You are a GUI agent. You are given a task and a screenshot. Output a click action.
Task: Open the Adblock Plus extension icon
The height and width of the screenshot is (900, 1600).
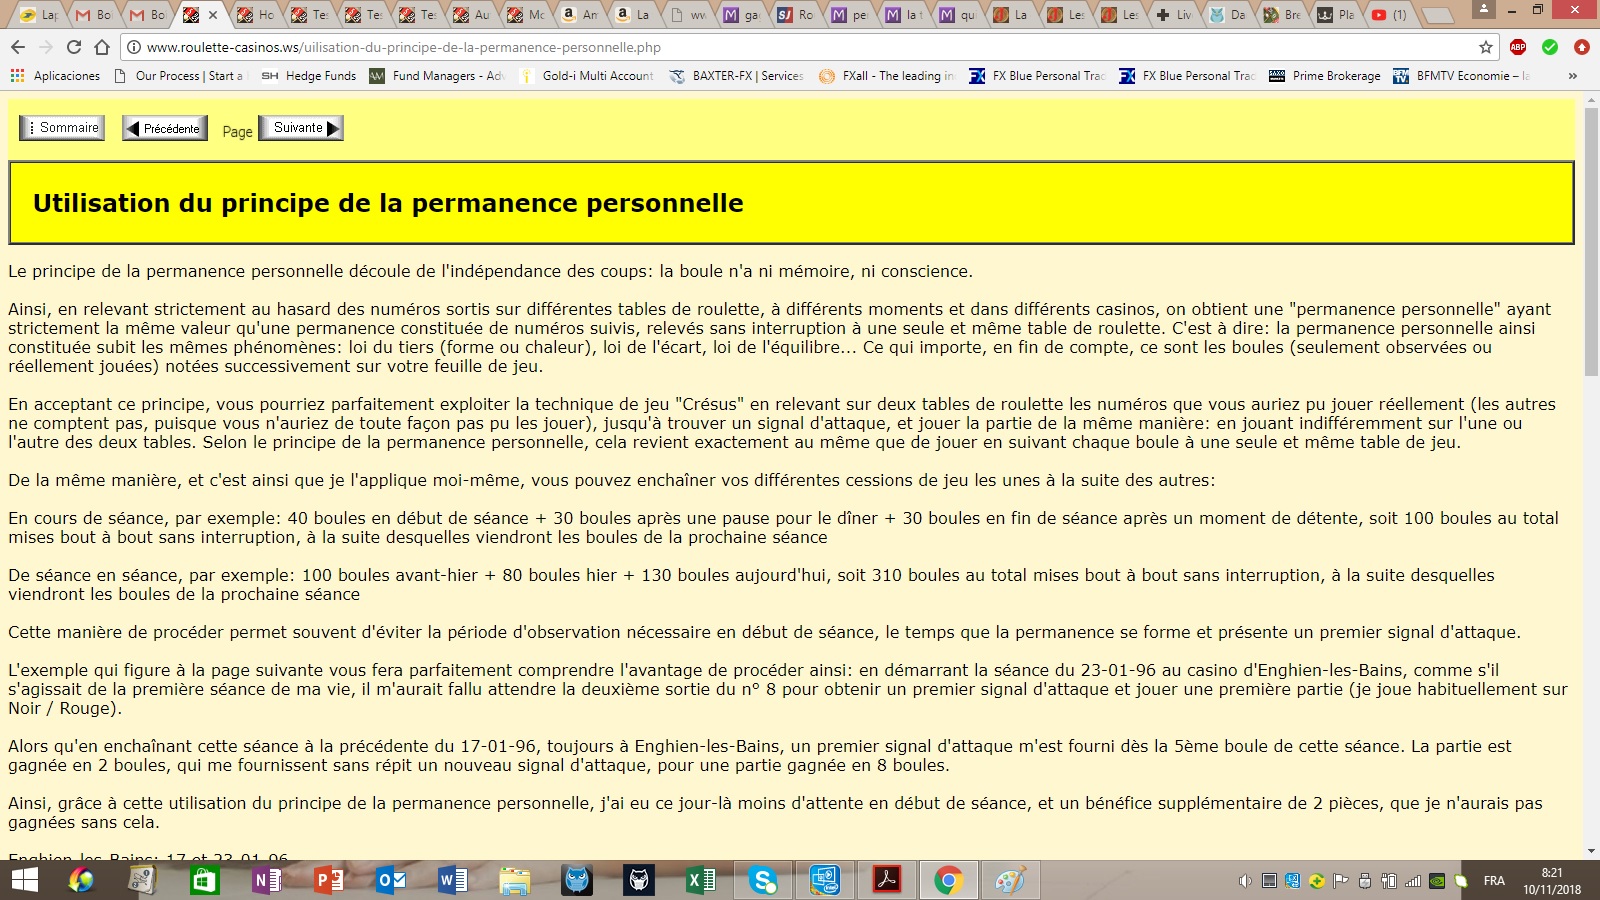click(x=1518, y=47)
